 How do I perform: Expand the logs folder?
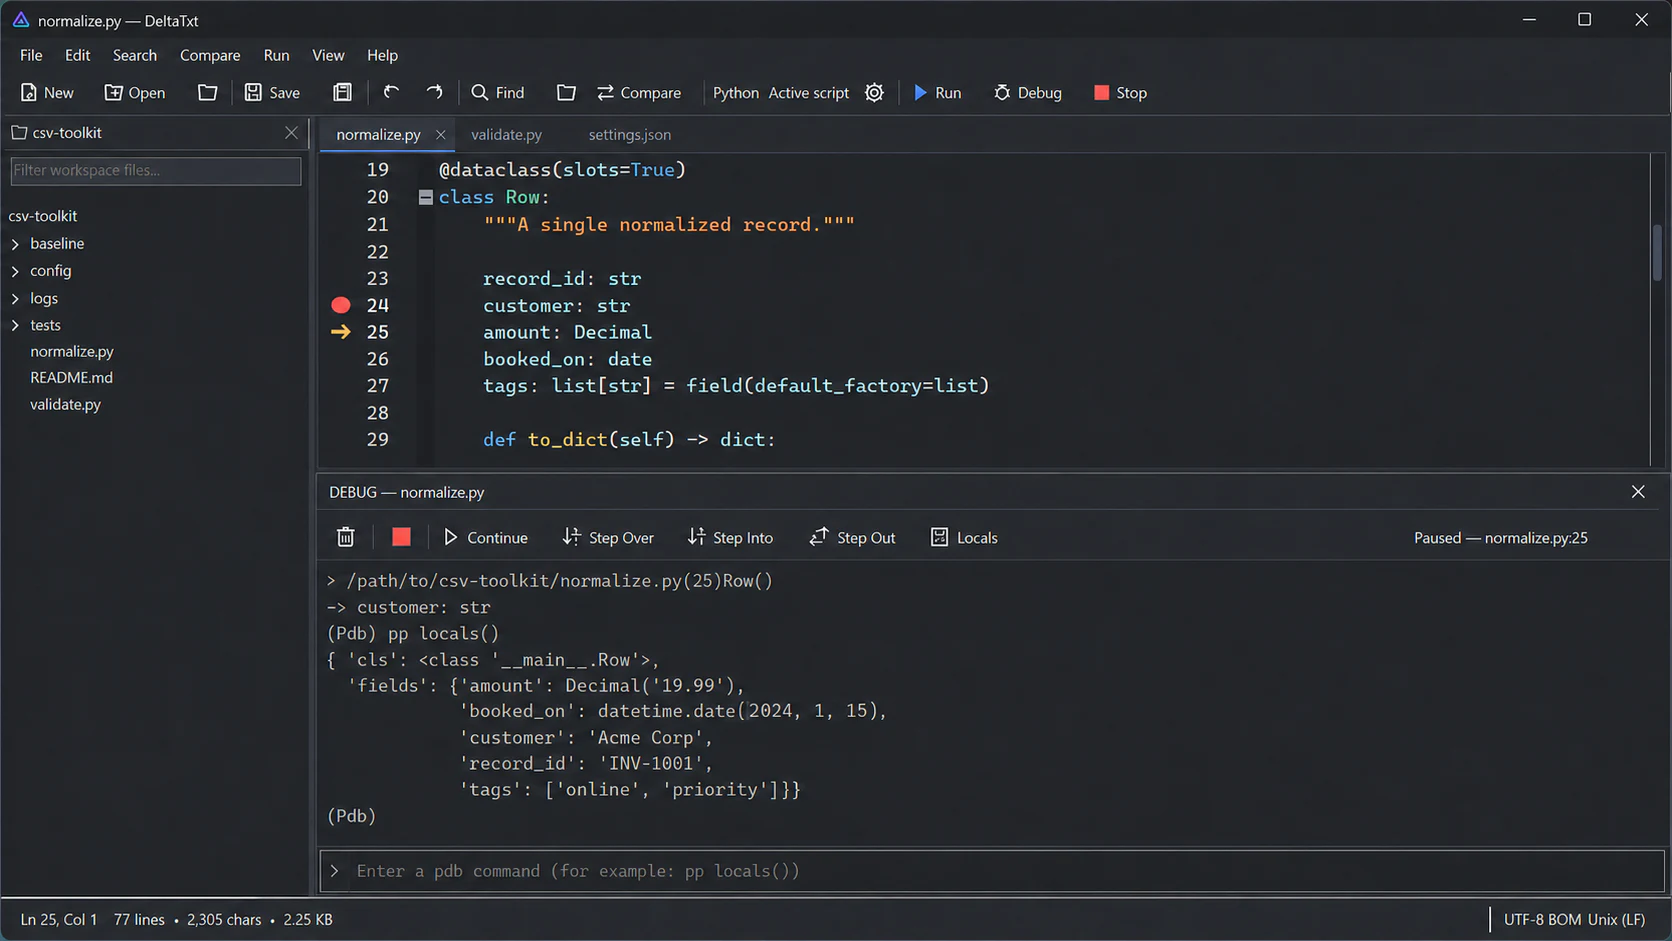click(15, 298)
